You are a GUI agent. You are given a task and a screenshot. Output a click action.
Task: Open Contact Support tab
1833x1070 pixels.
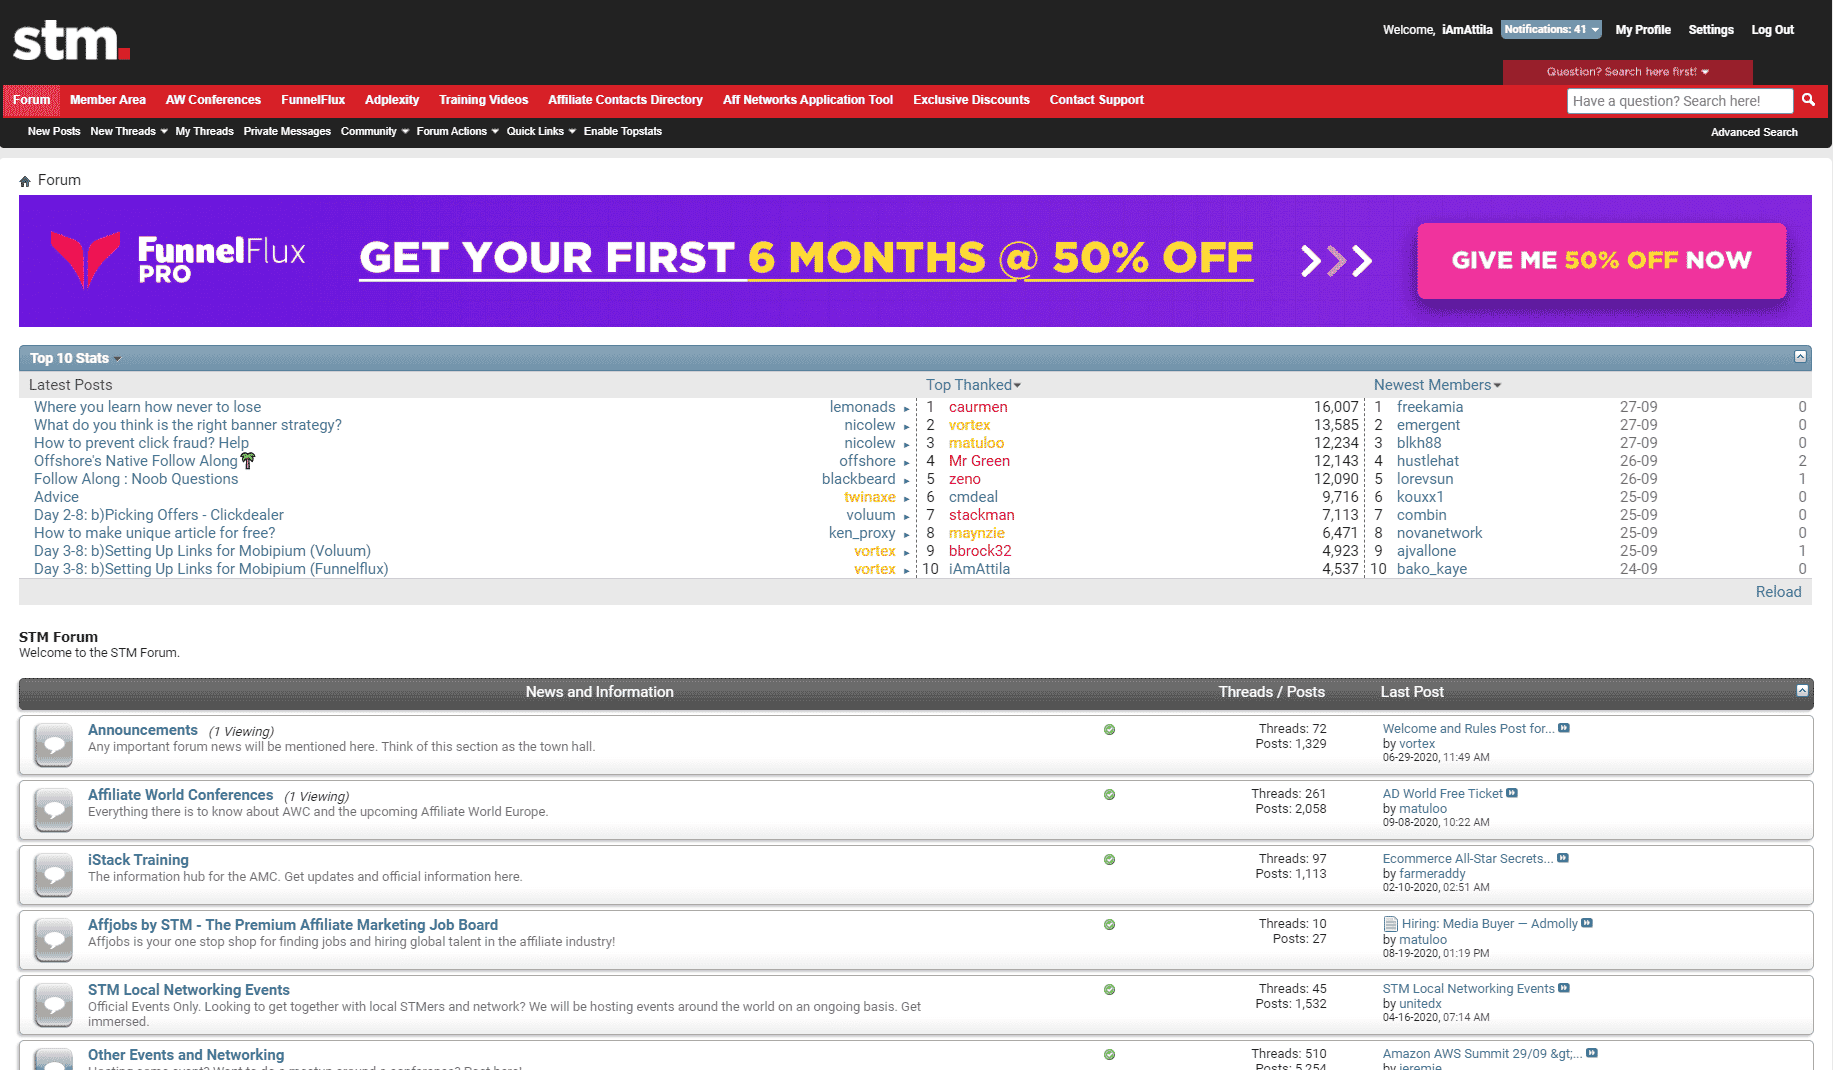click(x=1096, y=100)
